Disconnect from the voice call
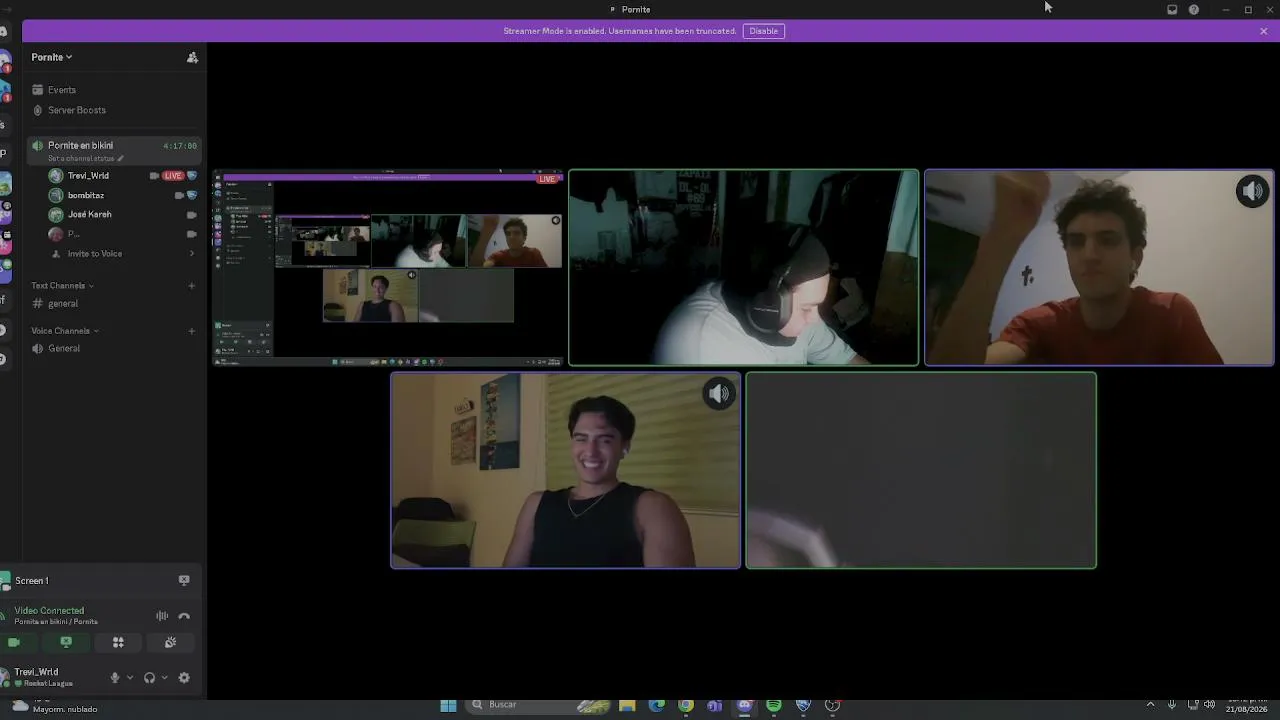Viewport: 1280px width, 720px height. point(184,616)
